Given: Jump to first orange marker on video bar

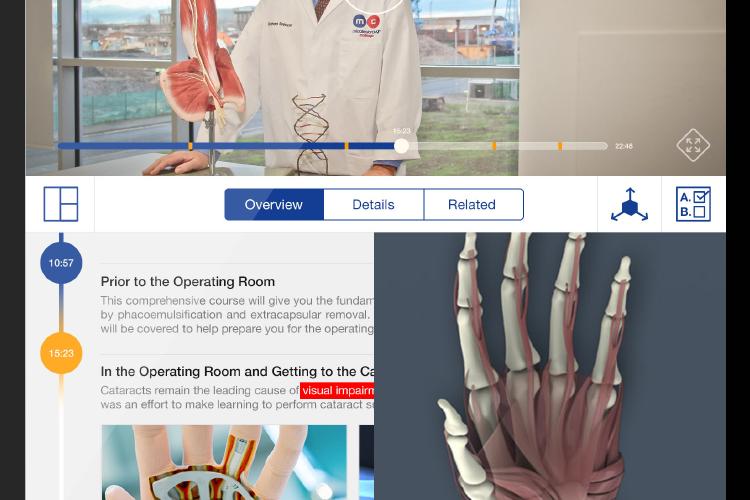Looking at the screenshot, I should pyautogui.click(x=190, y=146).
